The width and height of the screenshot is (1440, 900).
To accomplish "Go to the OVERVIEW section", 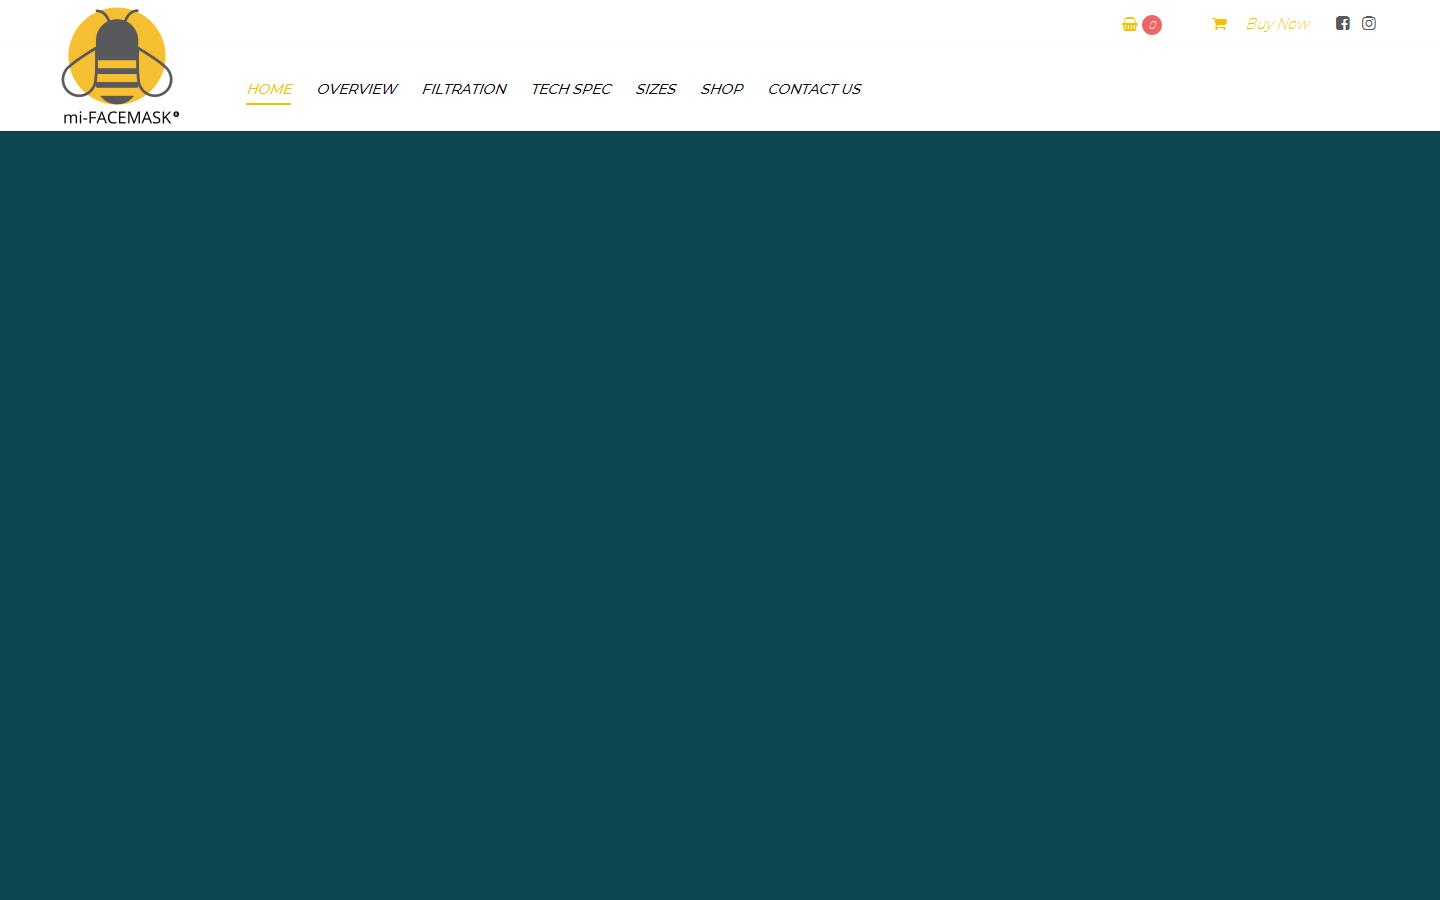I will point(356,89).
